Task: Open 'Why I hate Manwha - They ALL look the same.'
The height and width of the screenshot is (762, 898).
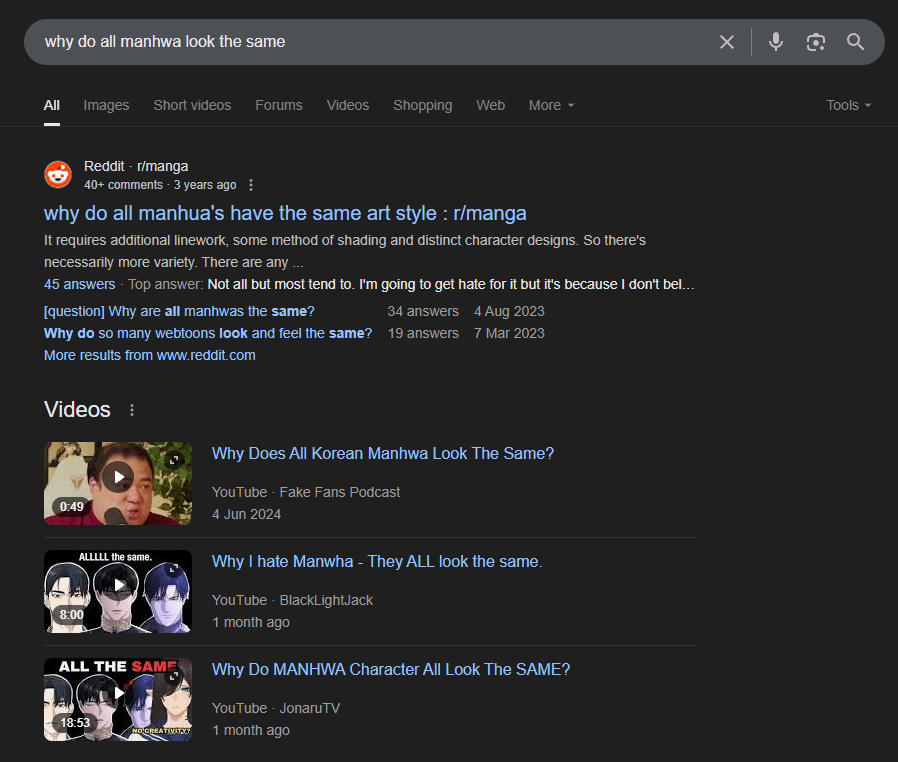Action: click(377, 562)
